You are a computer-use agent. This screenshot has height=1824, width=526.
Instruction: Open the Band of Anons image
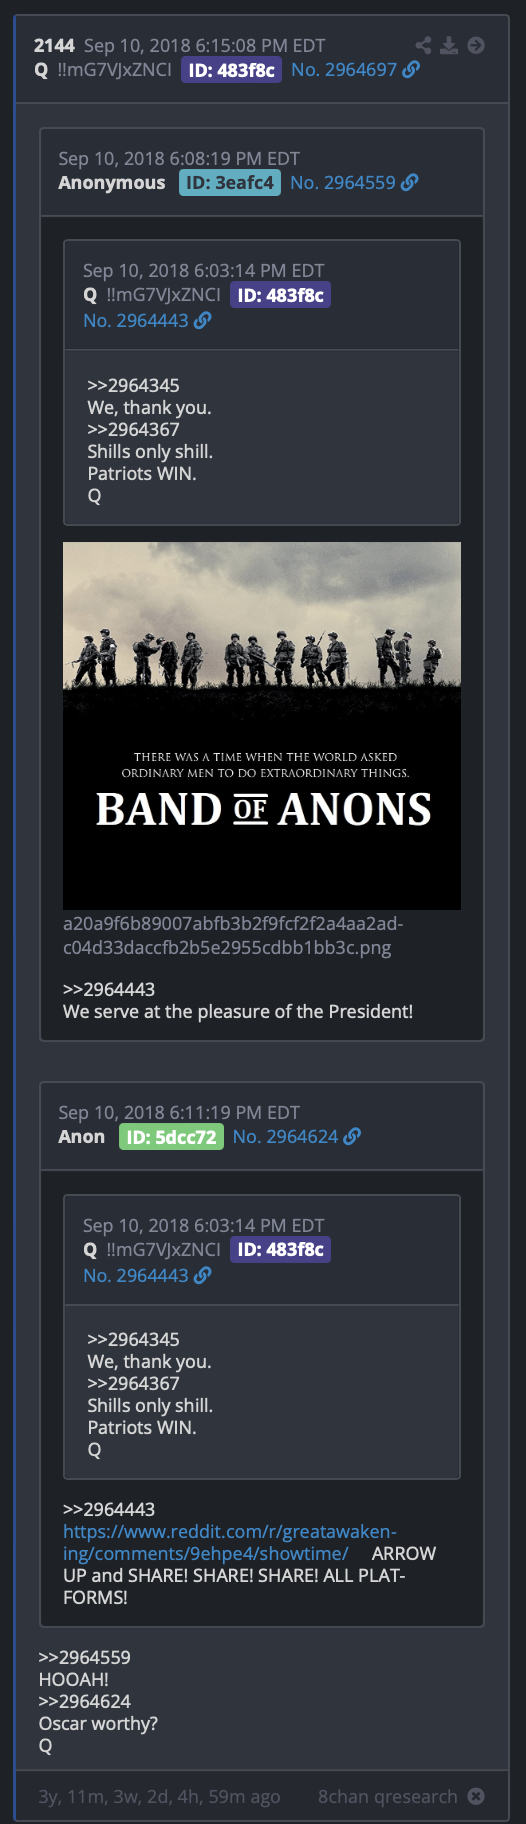[x=262, y=725]
